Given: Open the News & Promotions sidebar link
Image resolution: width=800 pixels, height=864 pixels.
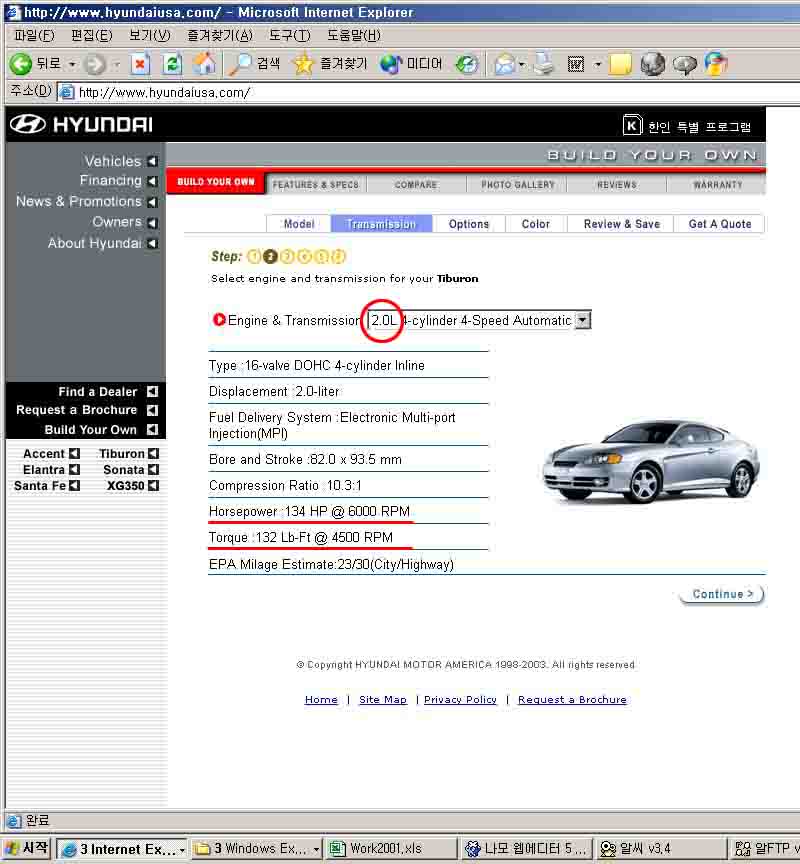Looking at the screenshot, I should click(x=79, y=201).
